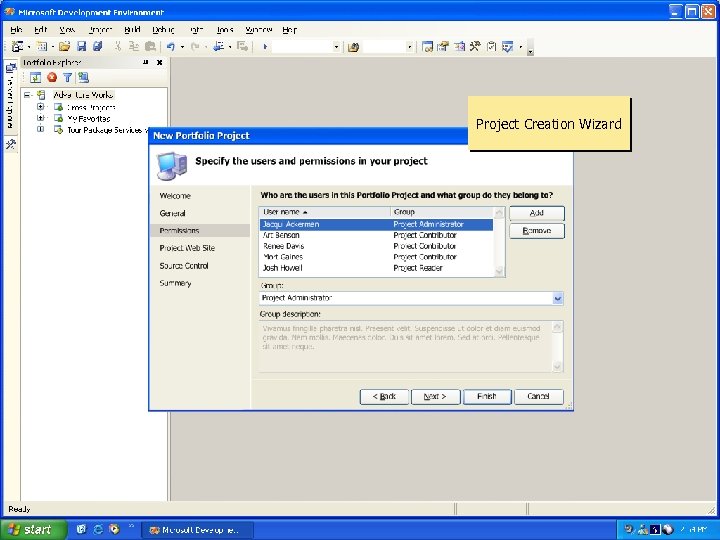Click the Find in Files binoculars icon

coord(353,47)
